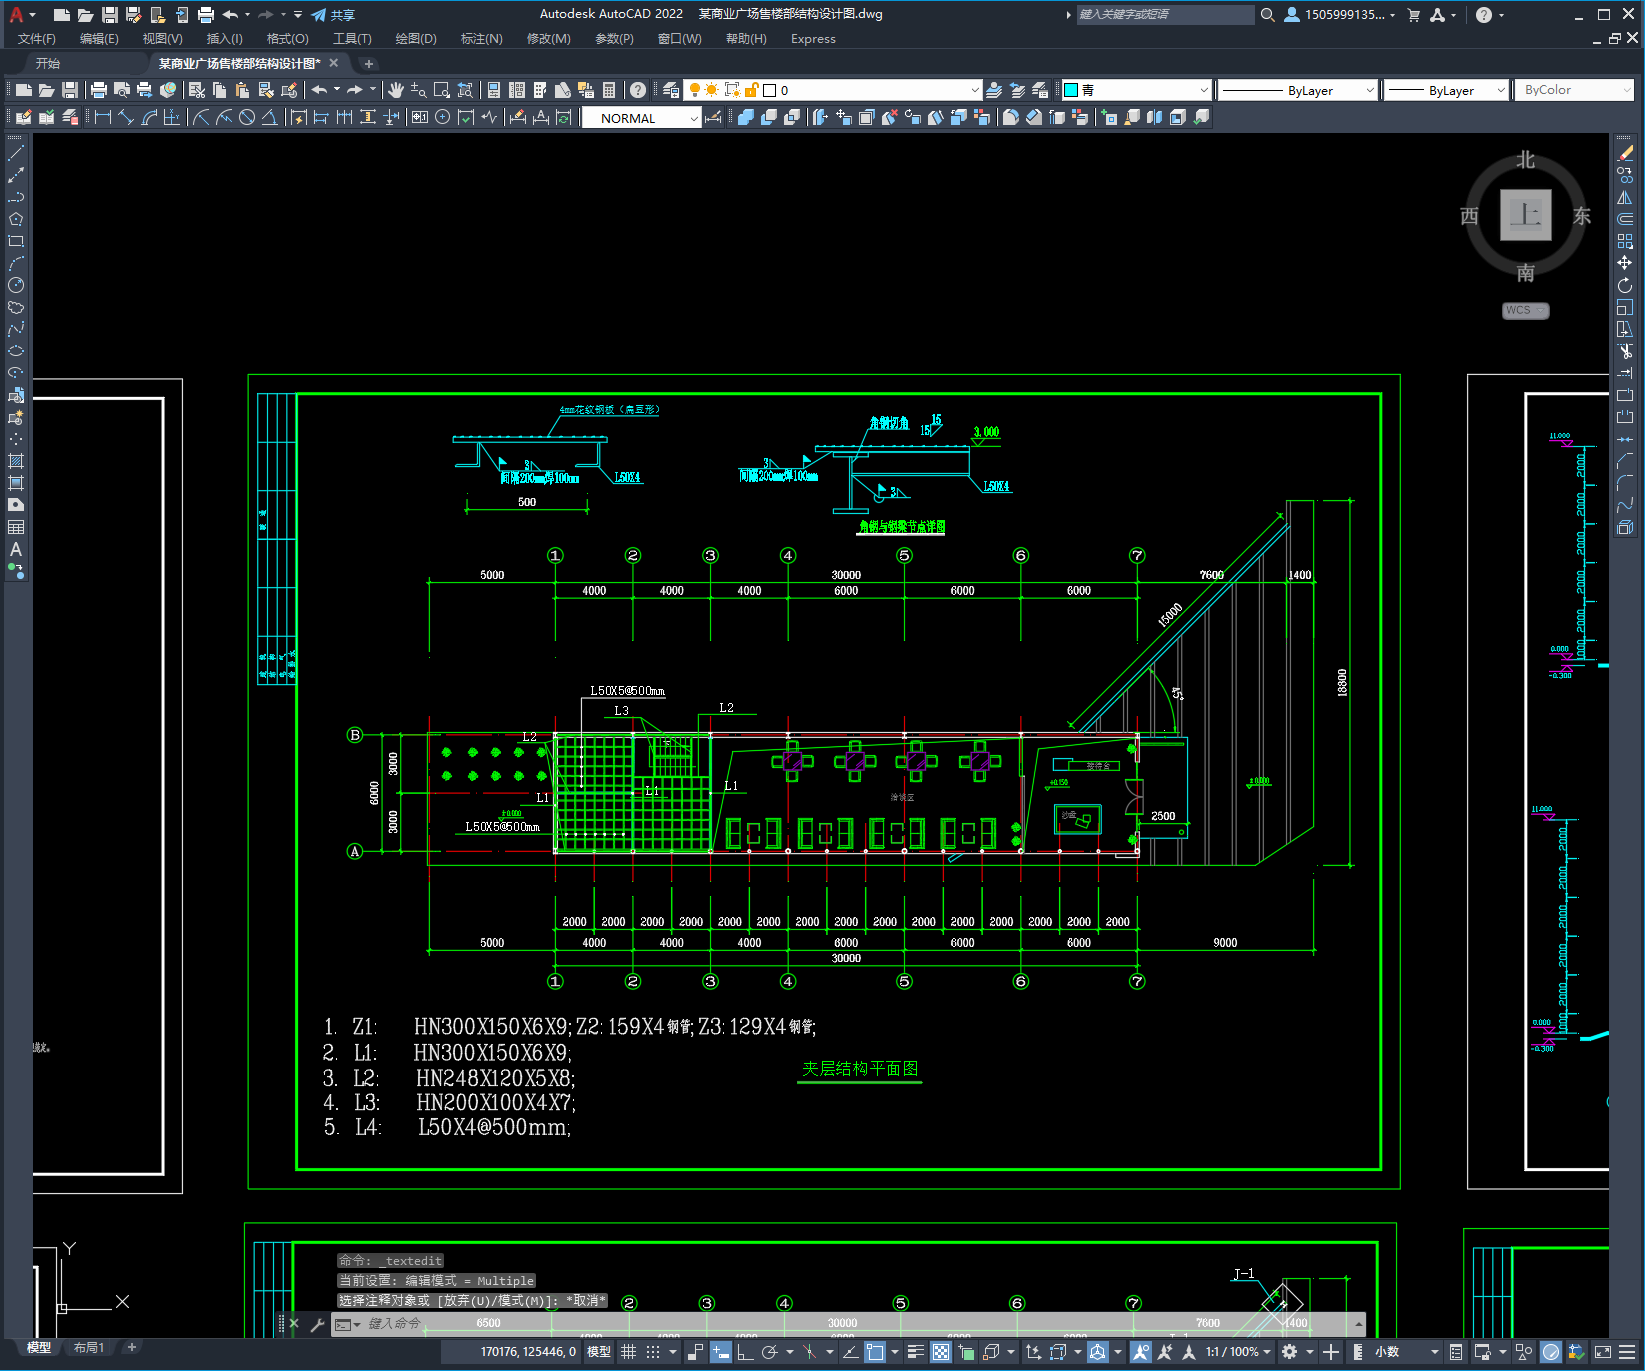Select the Hatch tool in the draw toolbar

pos(16,461)
